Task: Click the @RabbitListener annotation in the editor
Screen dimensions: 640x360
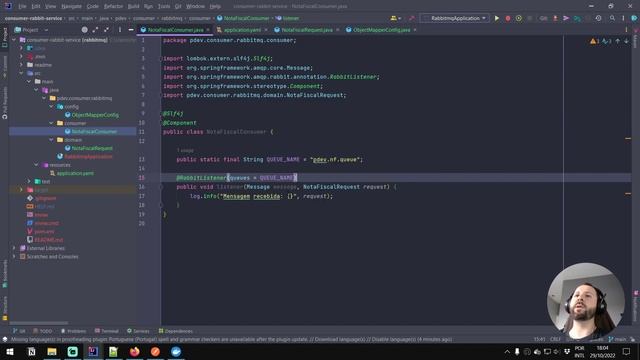Action: point(201,178)
